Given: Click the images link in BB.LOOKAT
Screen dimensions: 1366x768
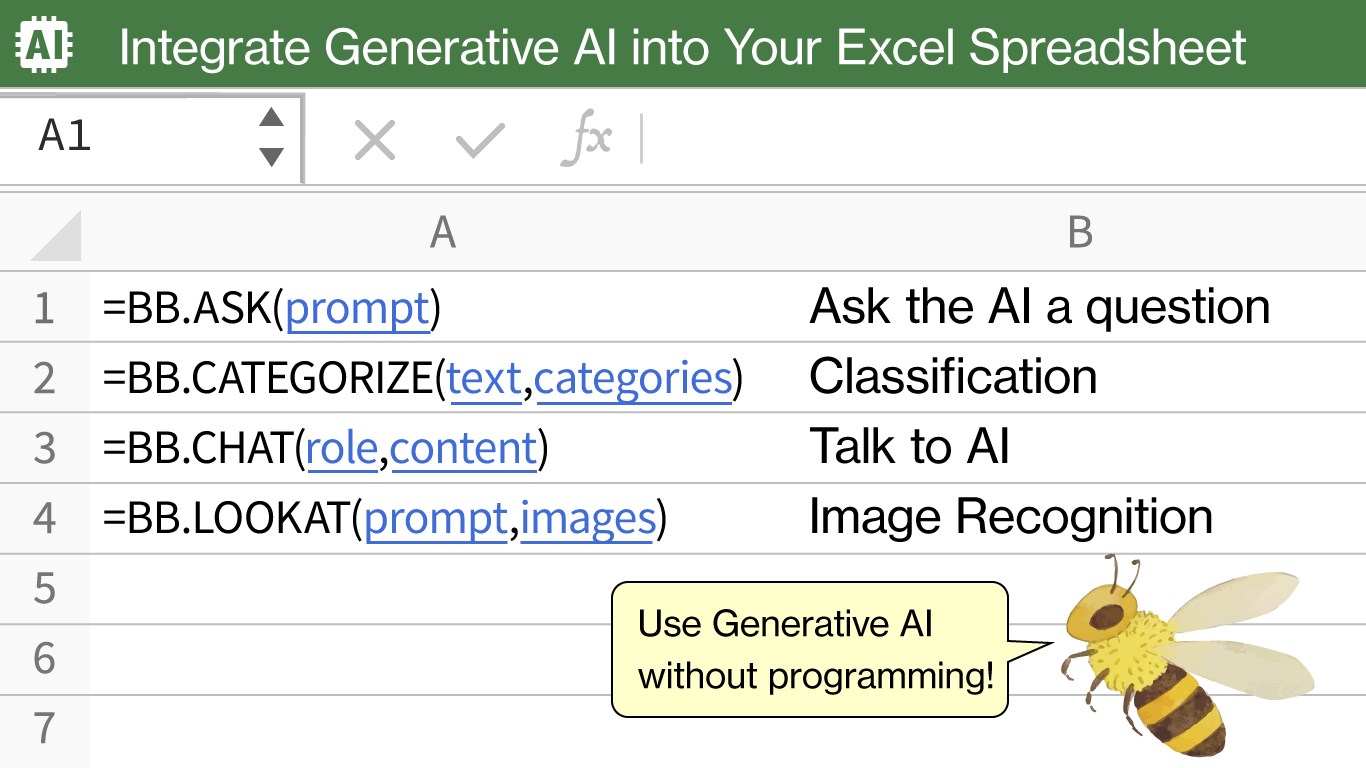Looking at the screenshot, I should [x=588, y=518].
